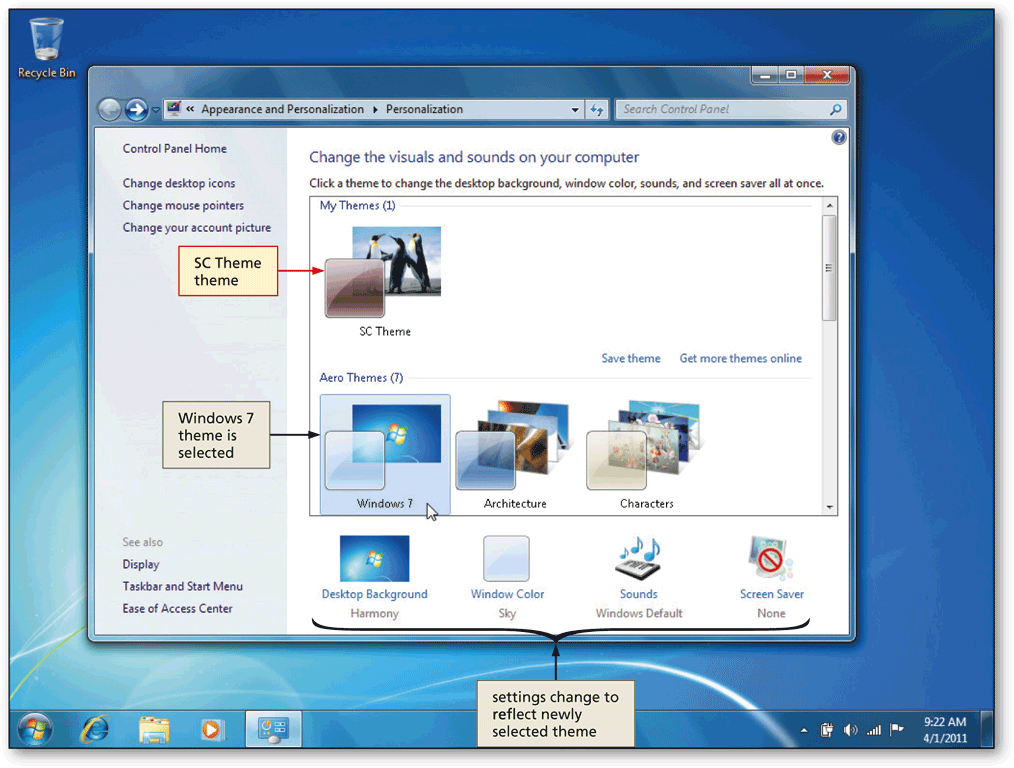Click the taskbar clock showing 9:22 AM
The image size is (1014, 768).
click(x=945, y=730)
